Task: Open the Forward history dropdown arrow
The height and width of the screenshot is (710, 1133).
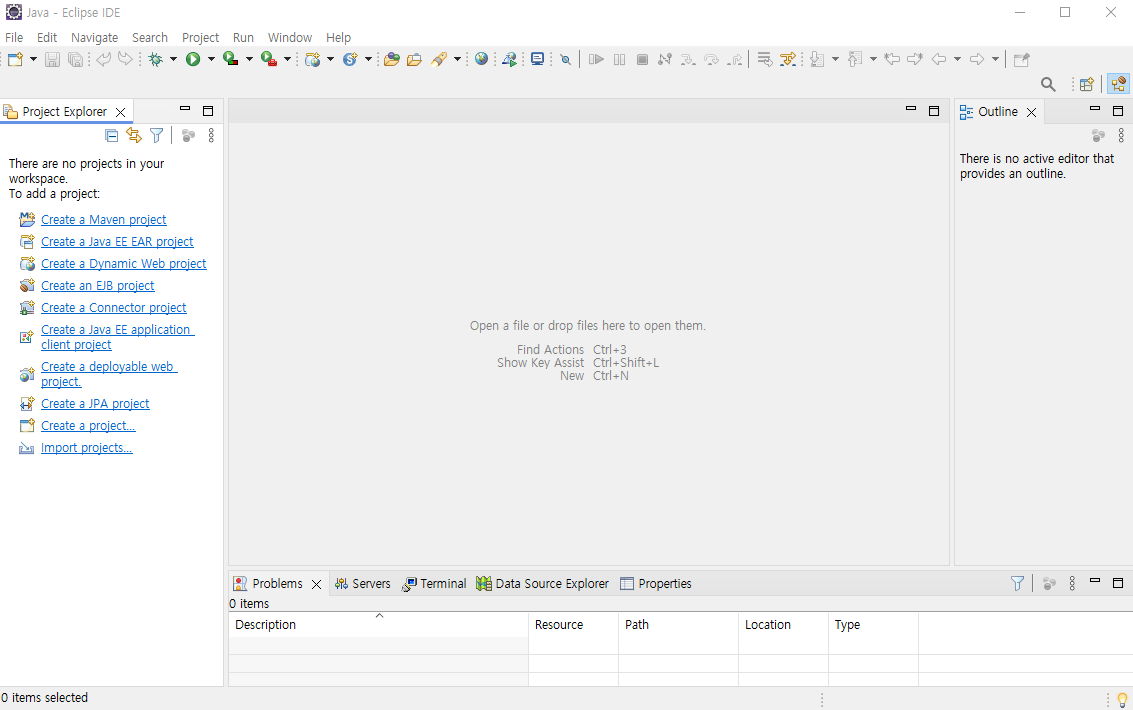Action: tap(995, 59)
